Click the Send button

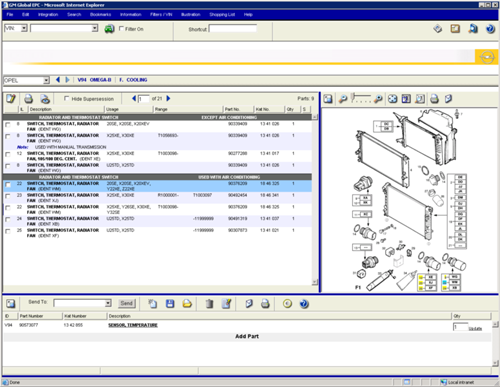(x=126, y=303)
